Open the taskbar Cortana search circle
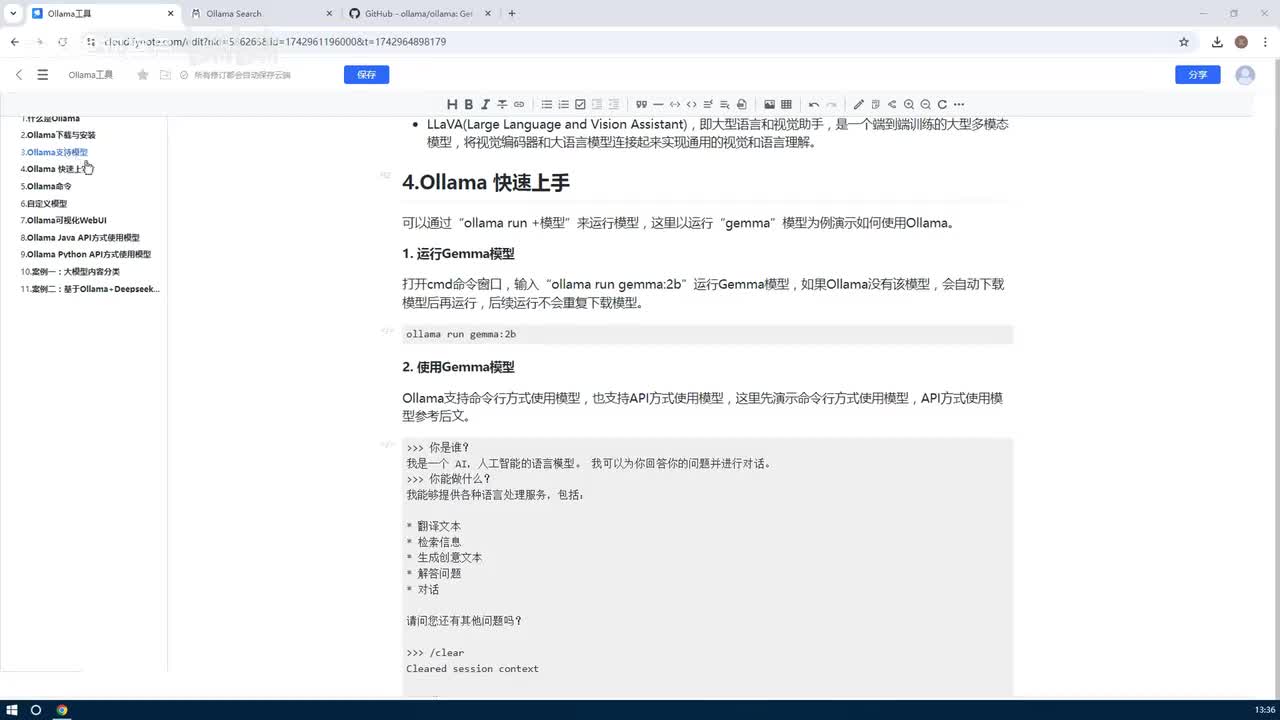Screen dimensions: 1280x720 (x=36, y=710)
